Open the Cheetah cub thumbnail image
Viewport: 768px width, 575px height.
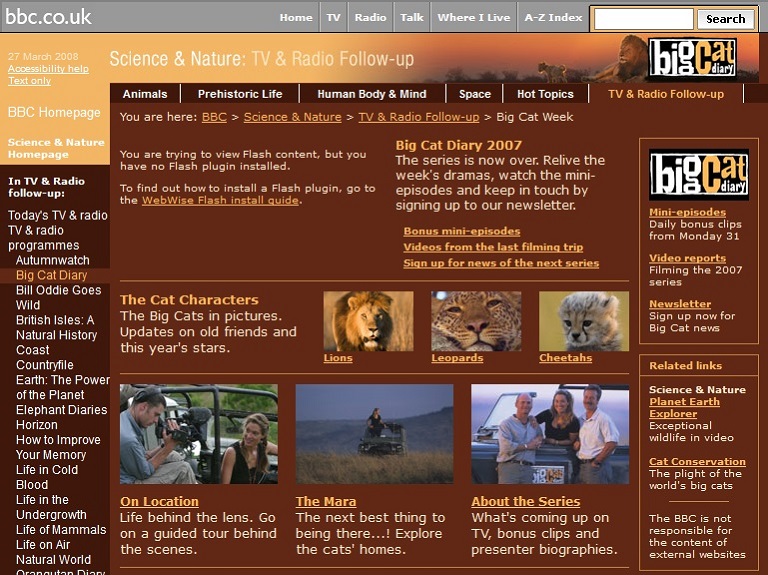[584, 321]
